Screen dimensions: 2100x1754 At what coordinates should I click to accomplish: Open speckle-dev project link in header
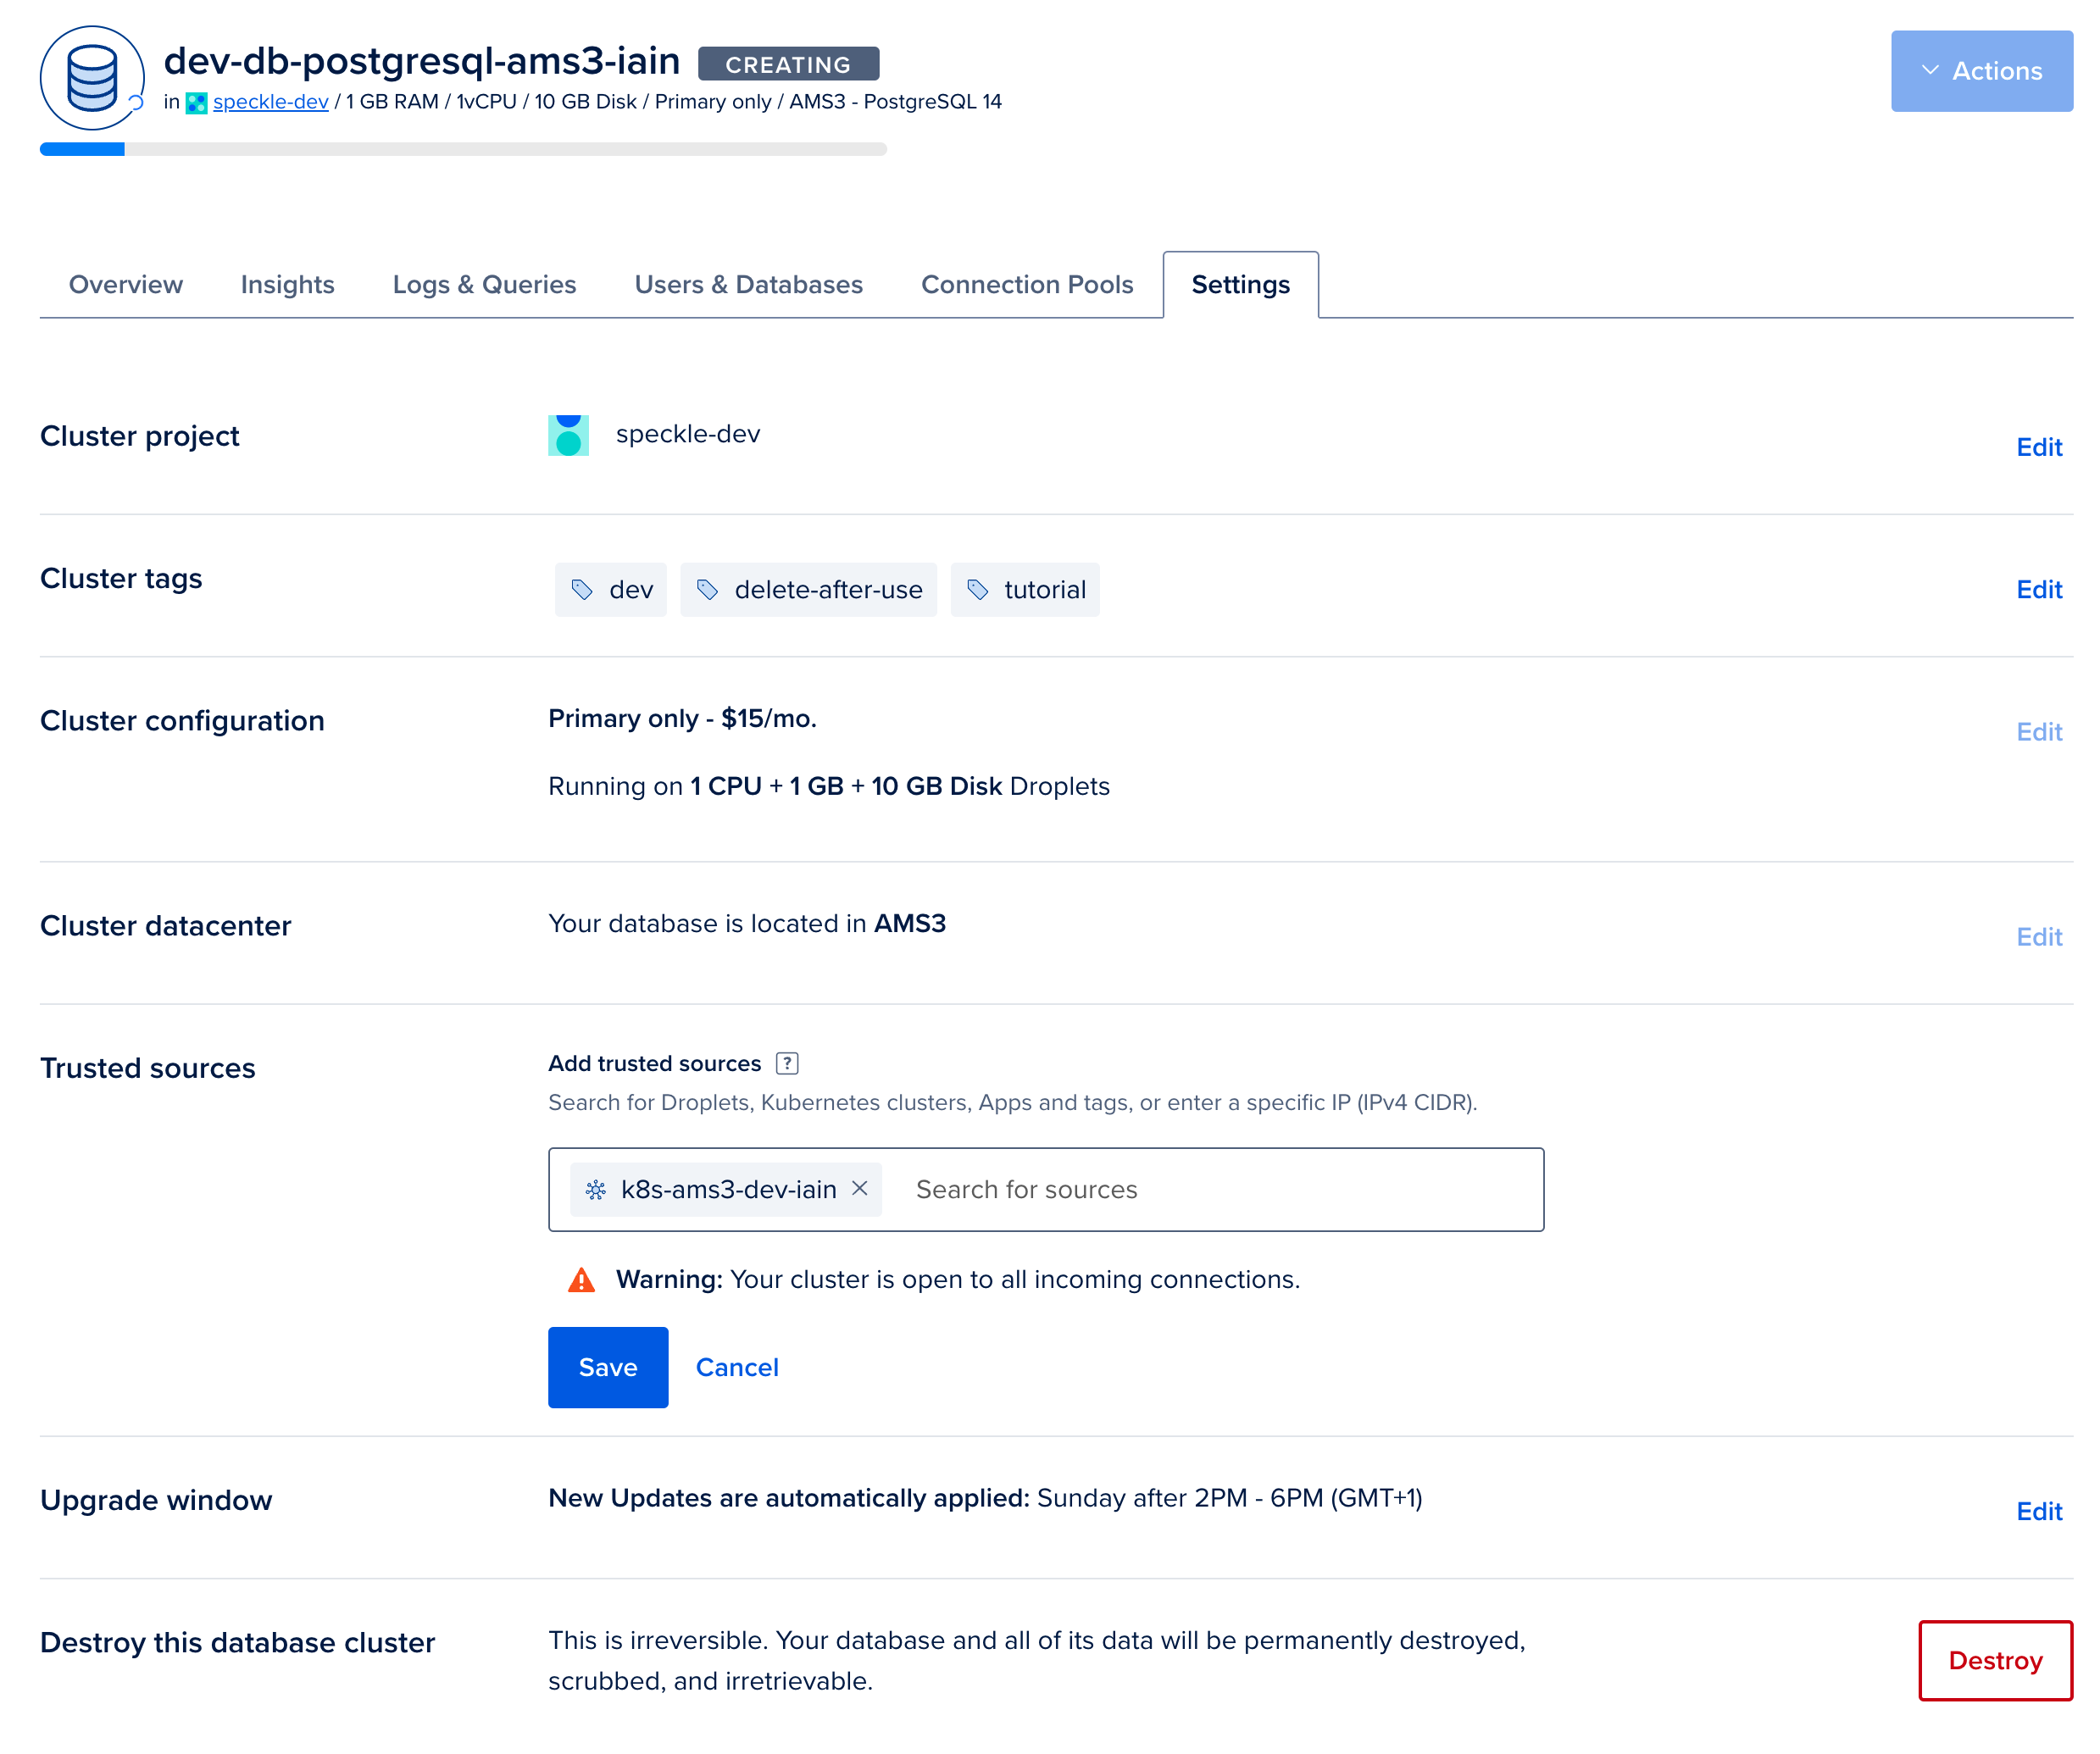[x=270, y=102]
